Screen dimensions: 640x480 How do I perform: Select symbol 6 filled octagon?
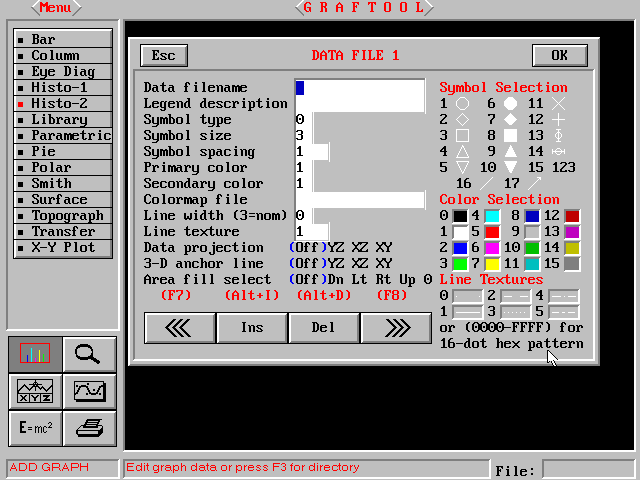510,104
